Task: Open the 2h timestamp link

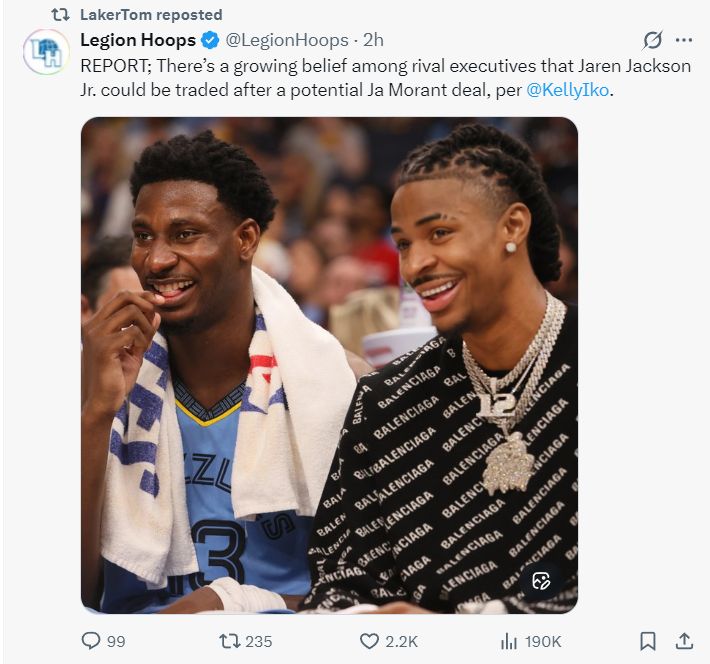Action: (x=373, y=40)
